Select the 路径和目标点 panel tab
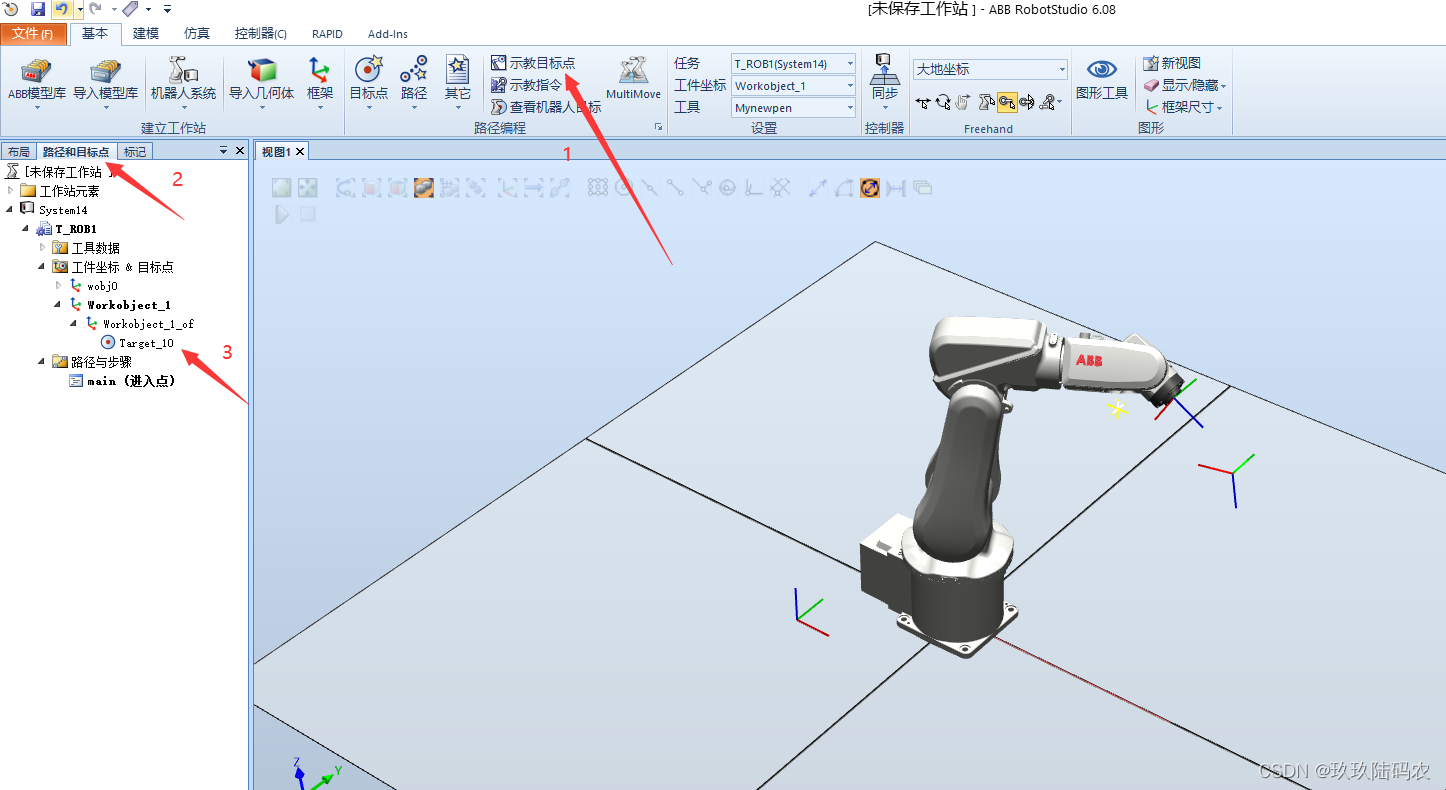Screen dimensions: 1446x790 click(x=76, y=152)
